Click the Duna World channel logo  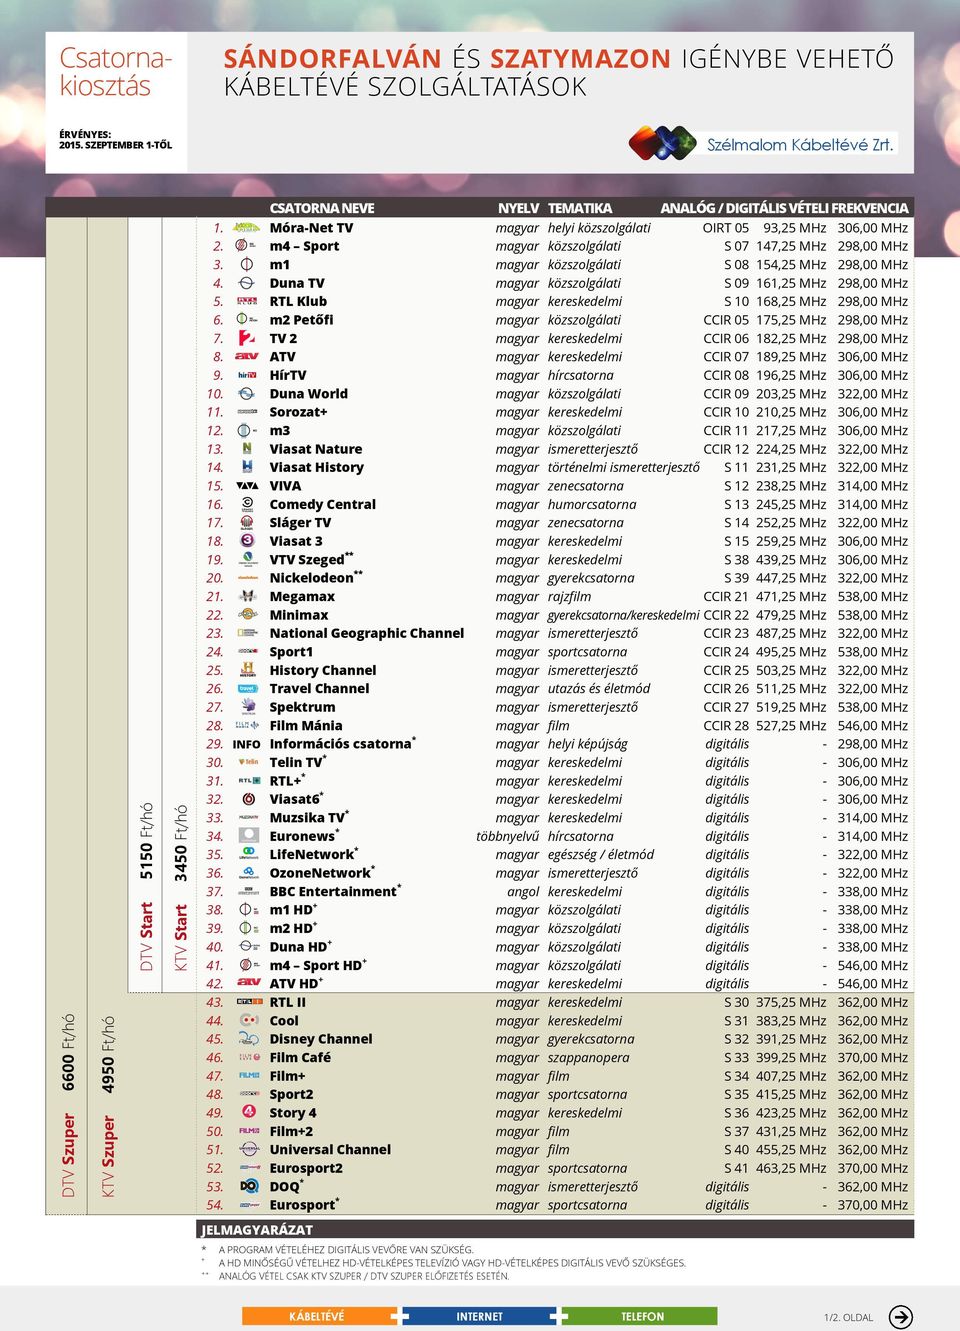[246, 394]
